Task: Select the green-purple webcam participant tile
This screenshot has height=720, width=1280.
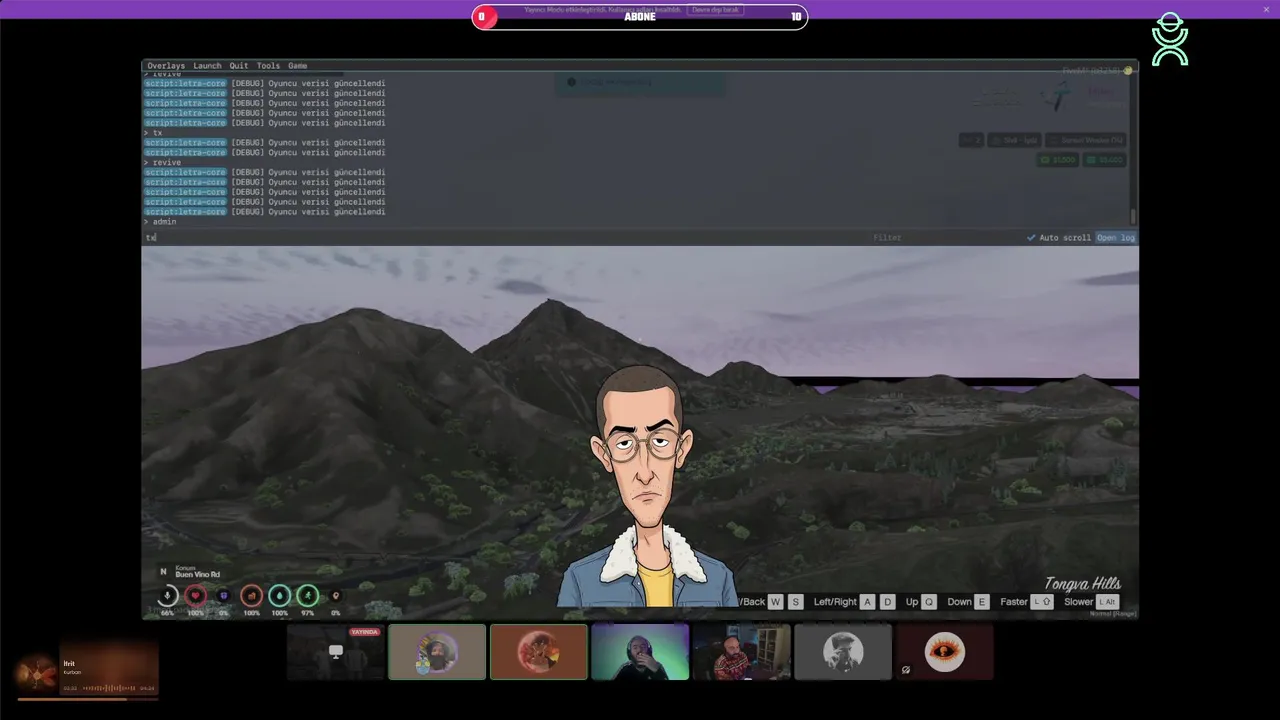Action: tap(640, 652)
